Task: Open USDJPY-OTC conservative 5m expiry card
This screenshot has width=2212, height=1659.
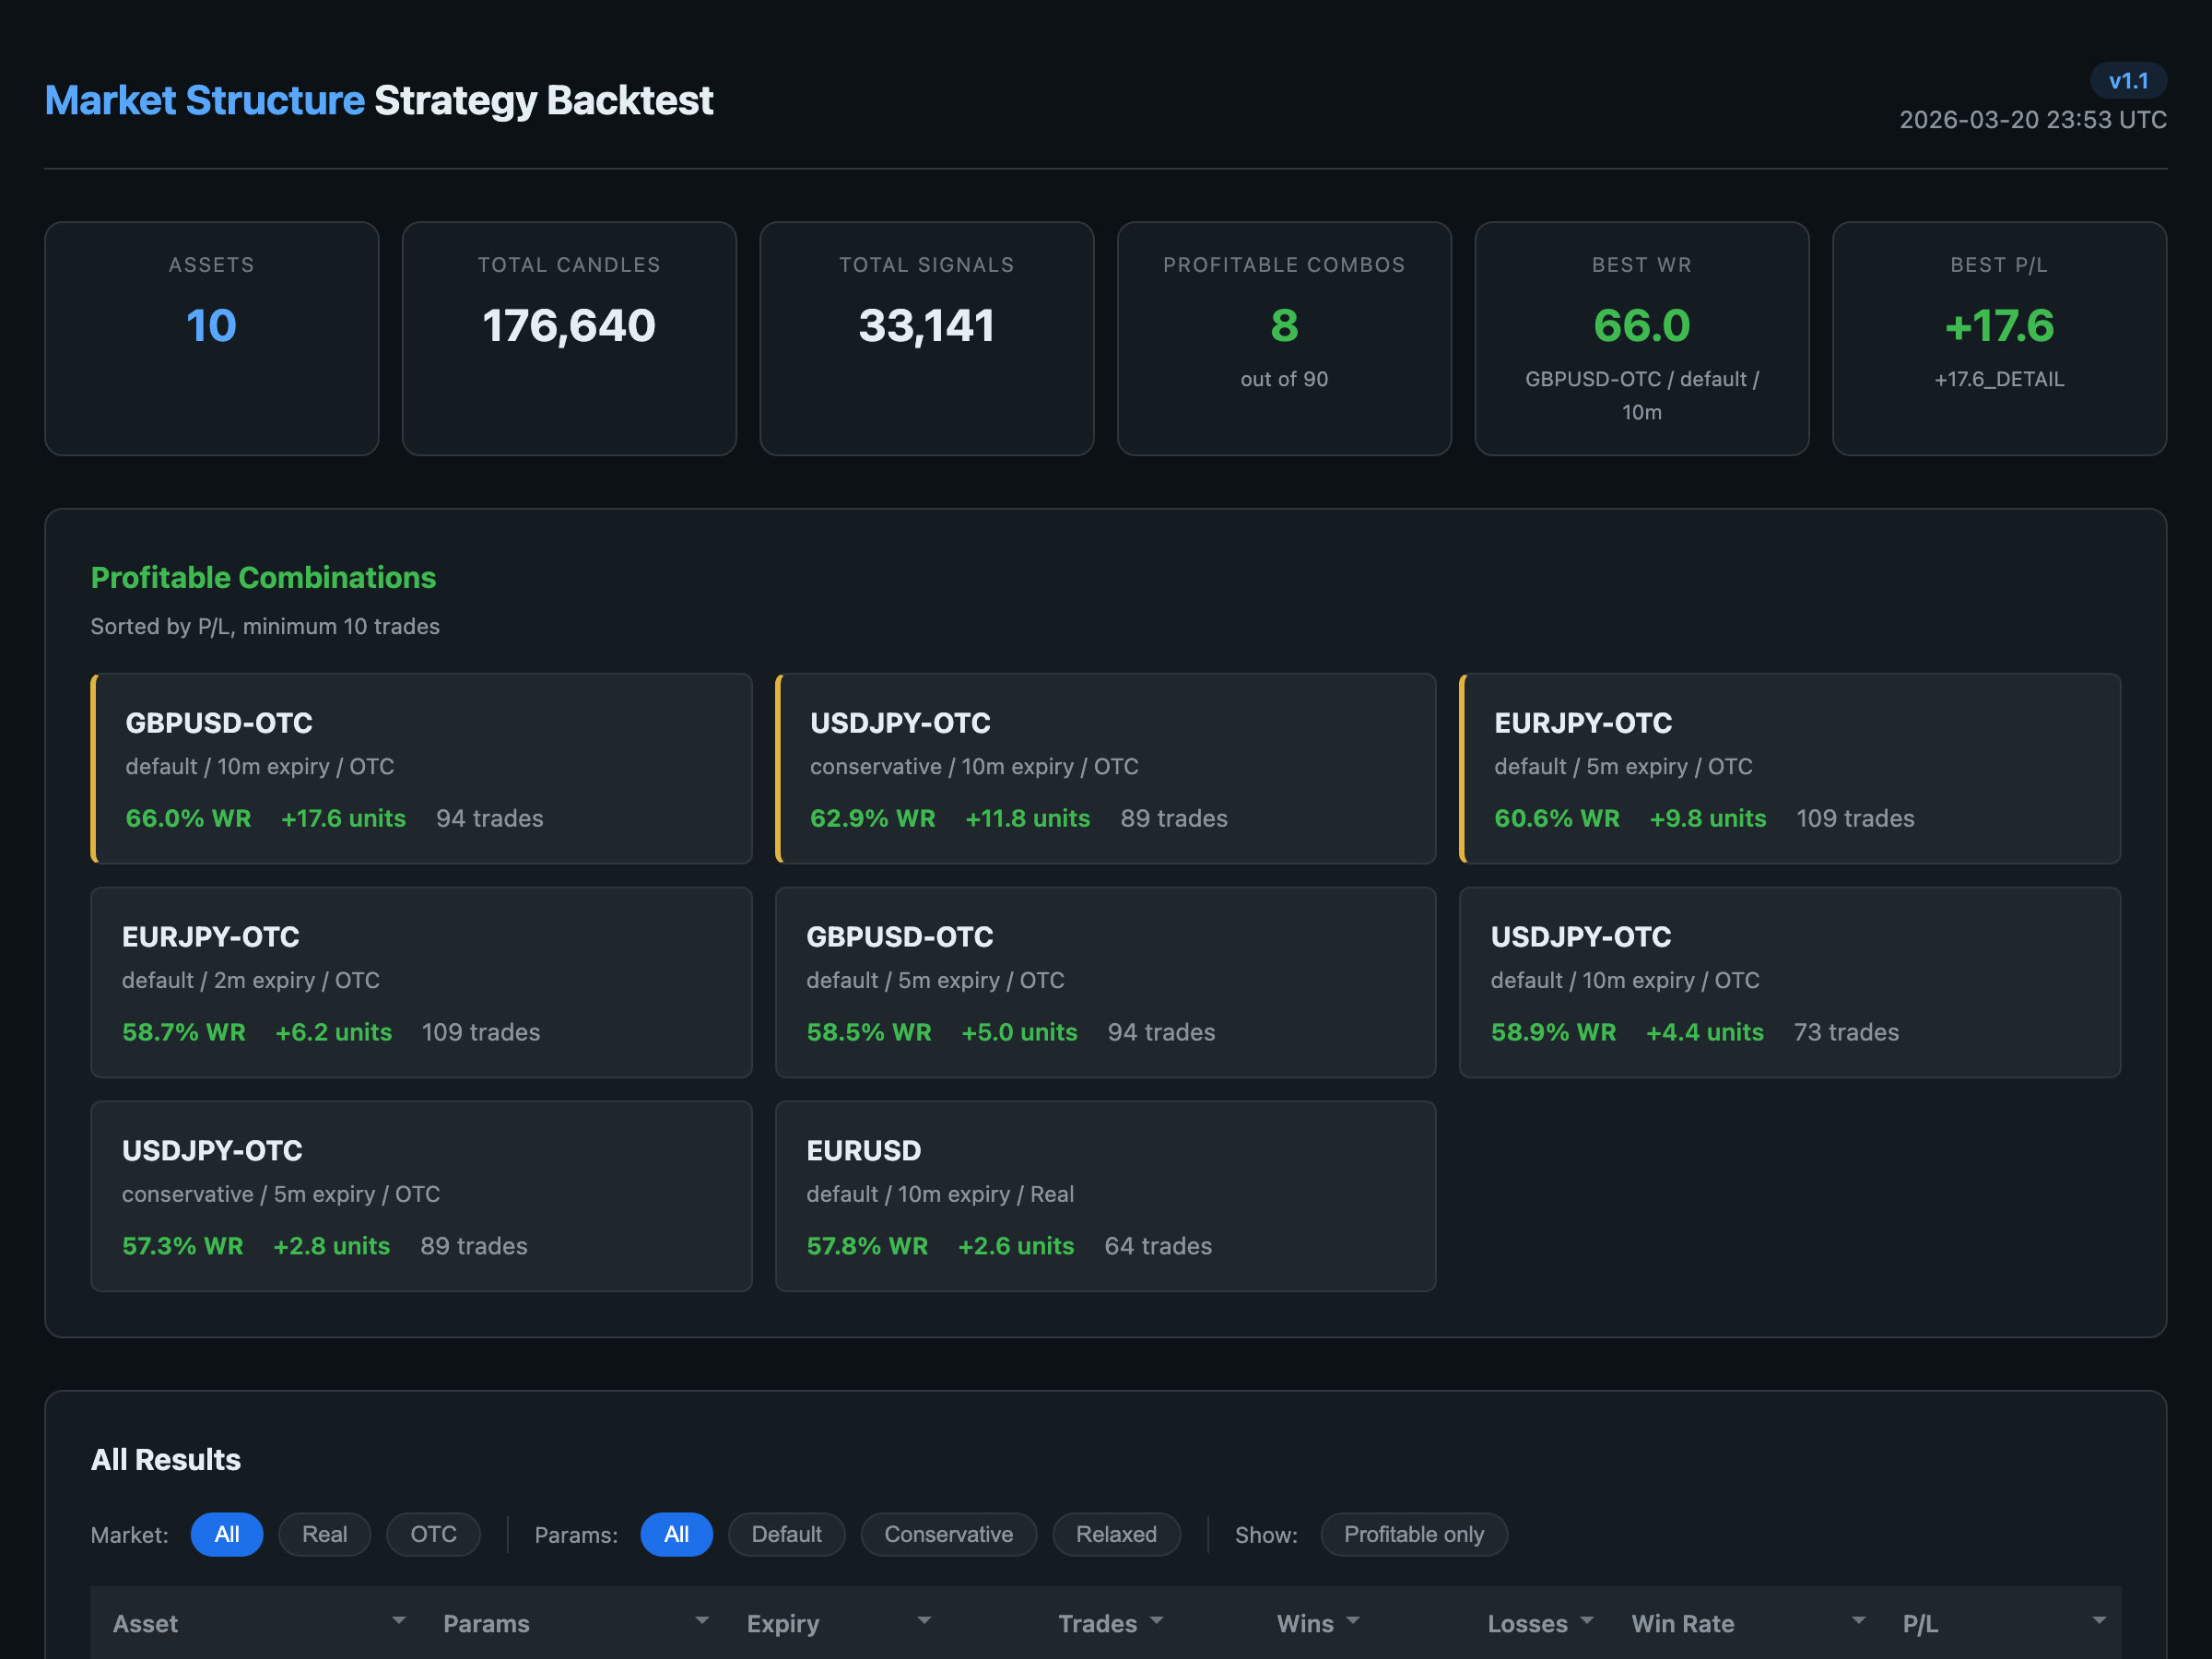Action: pos(421,1196)
